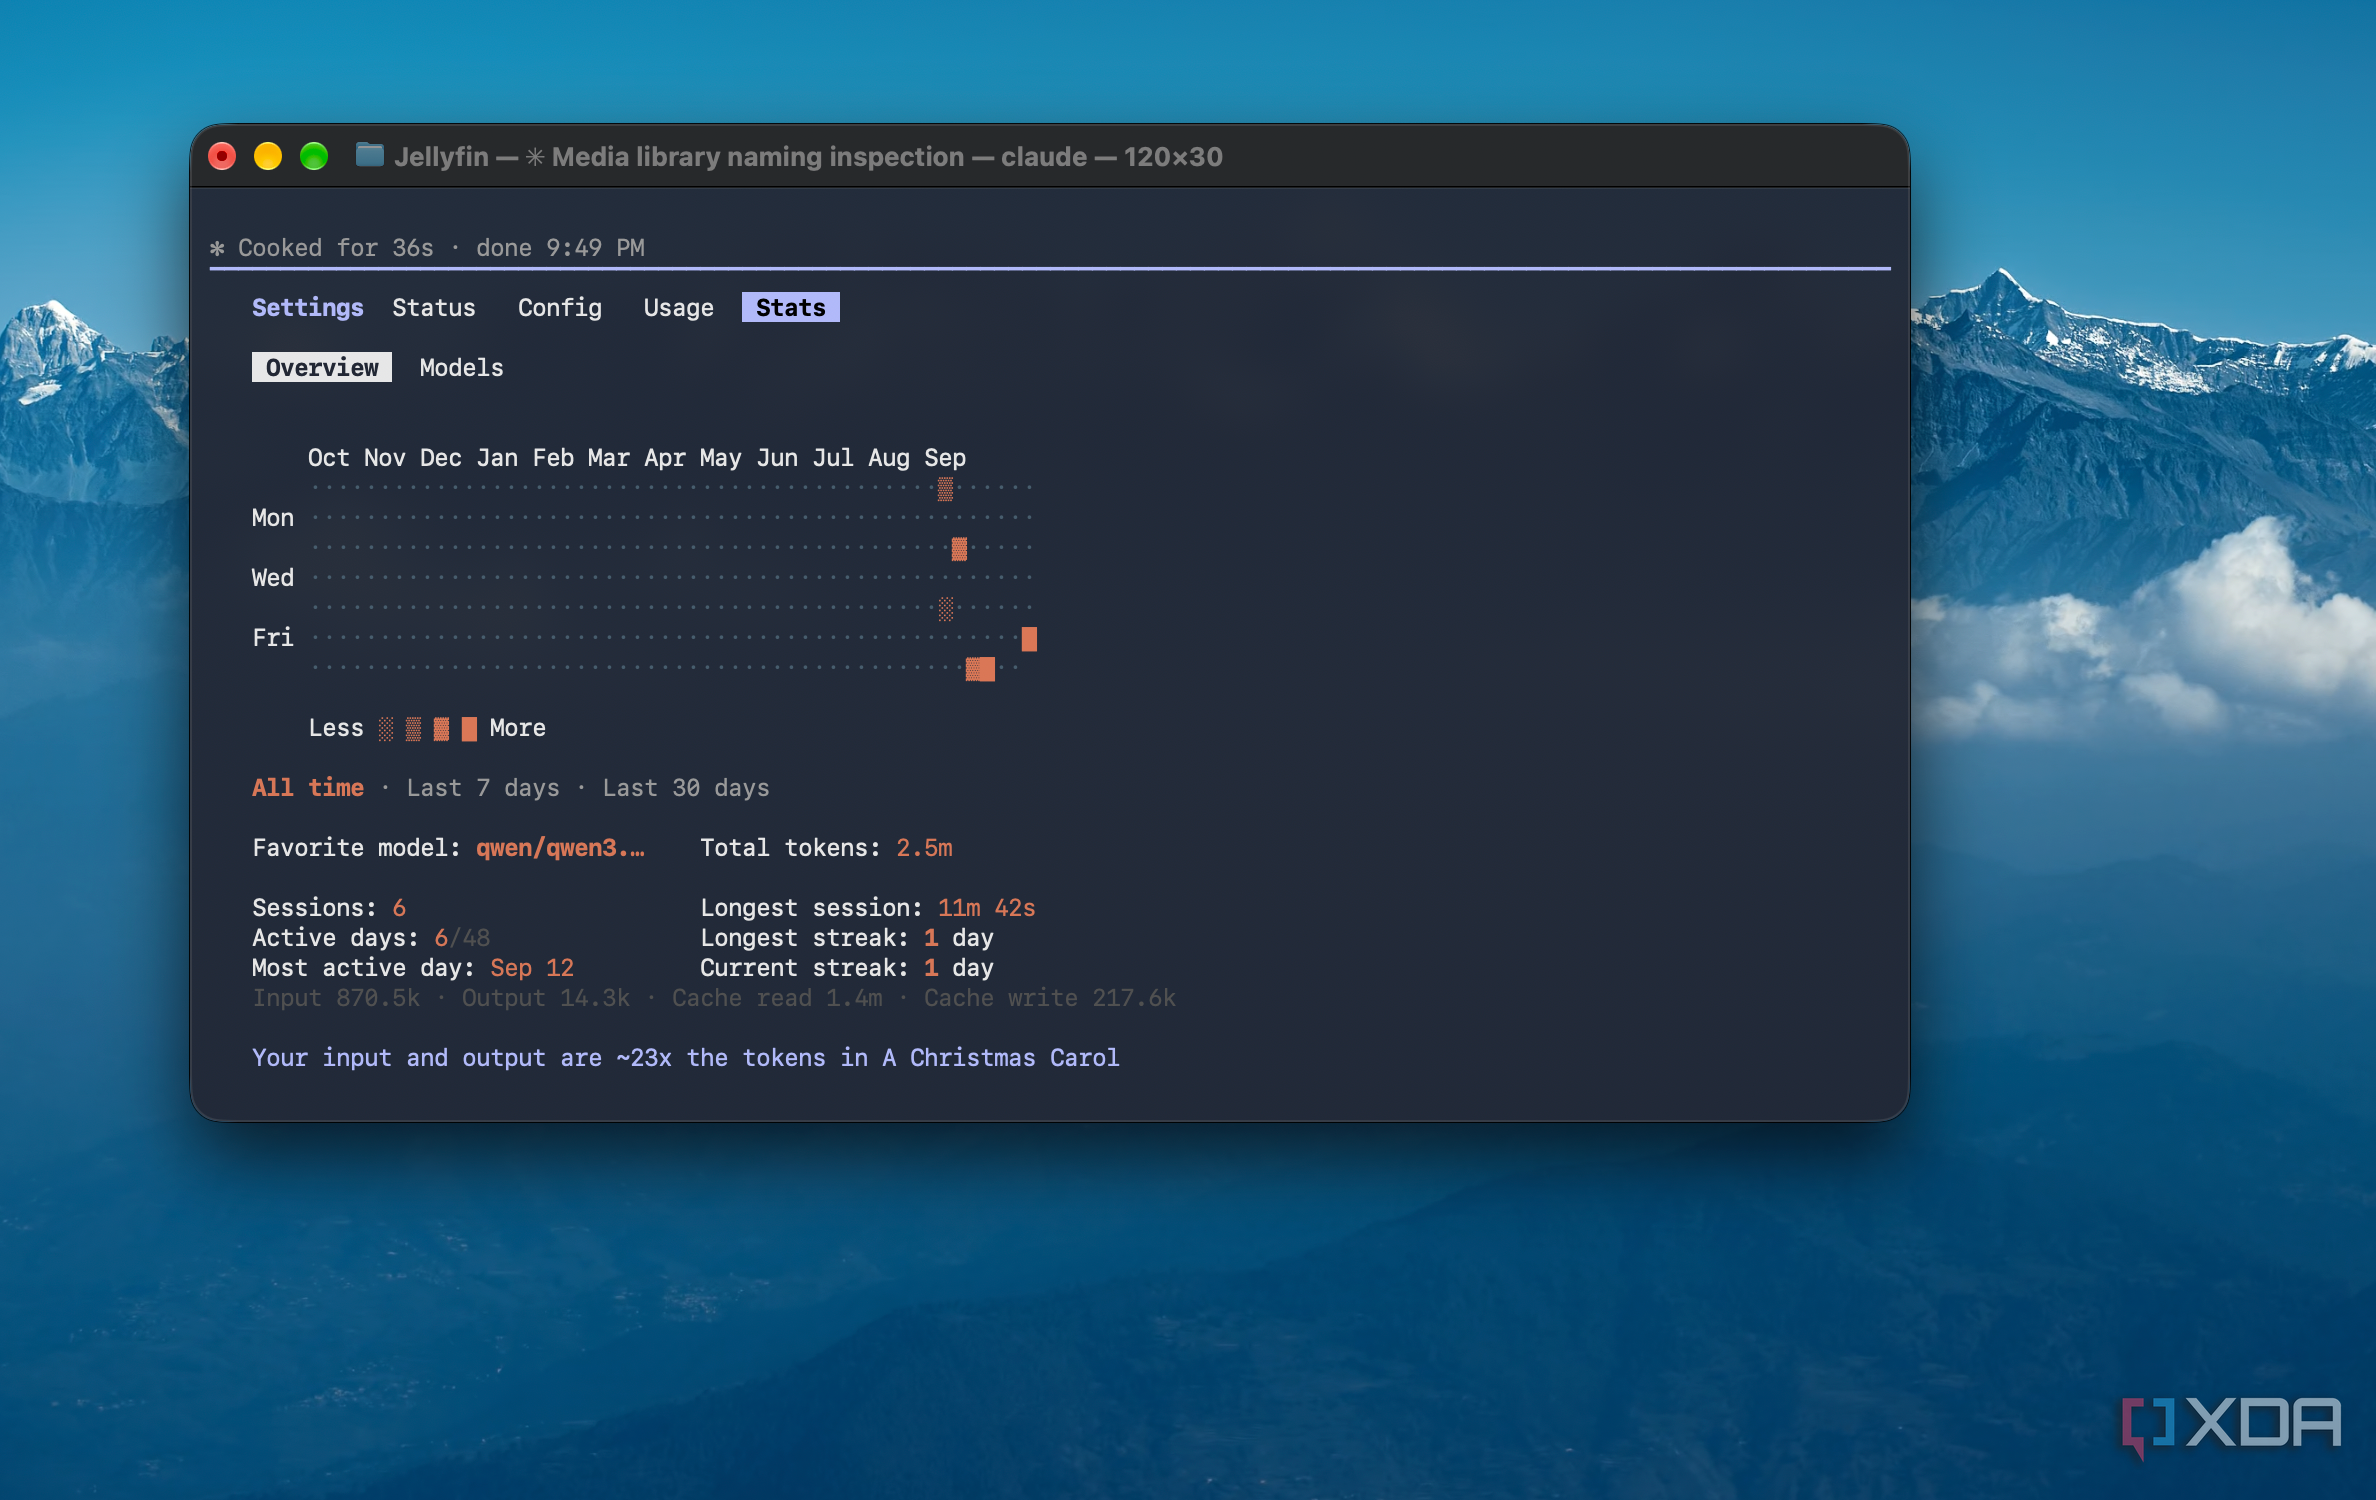Click the Mon row label in heatmap
The height and width of the screenshot is (1500, 2376).
(273, 517)
